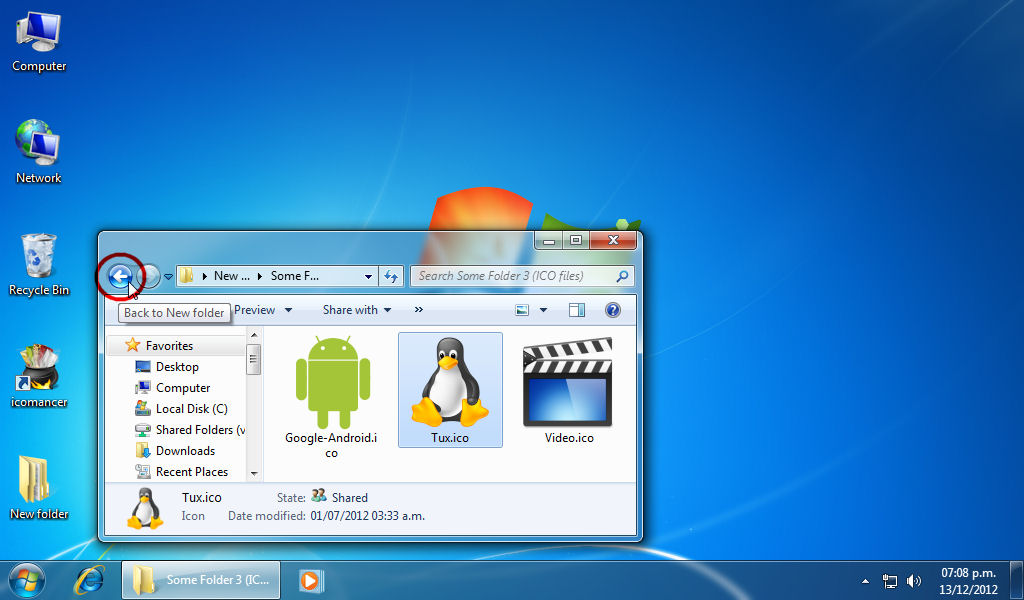1024x600 pixels.
Task: Select Desktop in the navigation pane
Action: [x=177, y=367]
